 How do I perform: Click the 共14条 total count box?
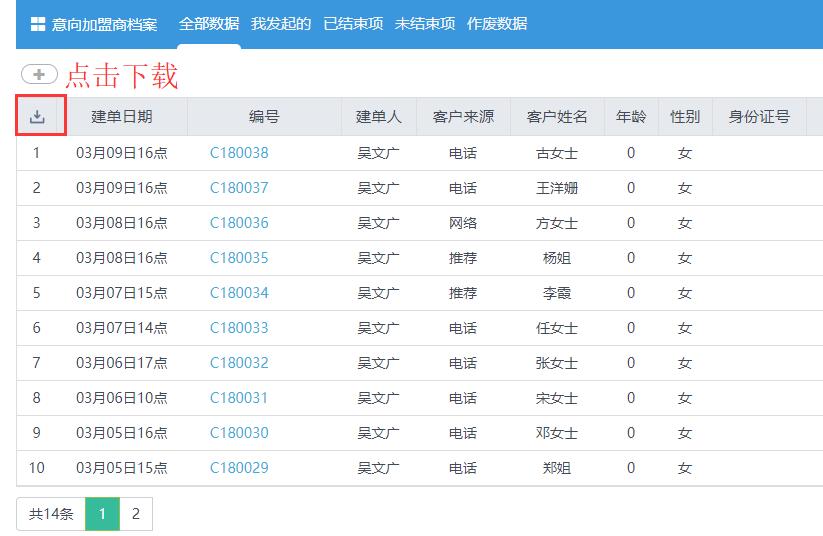click(x=51, y=514)
